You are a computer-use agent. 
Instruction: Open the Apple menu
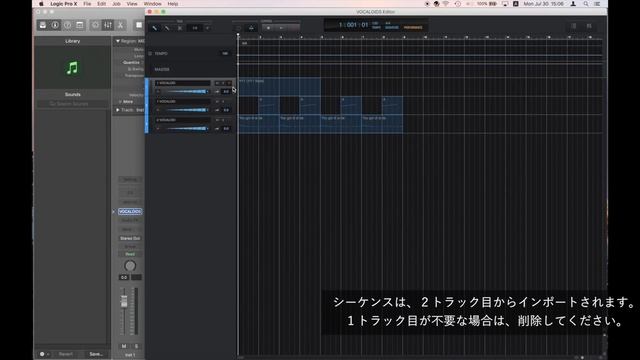pos(41,4)
